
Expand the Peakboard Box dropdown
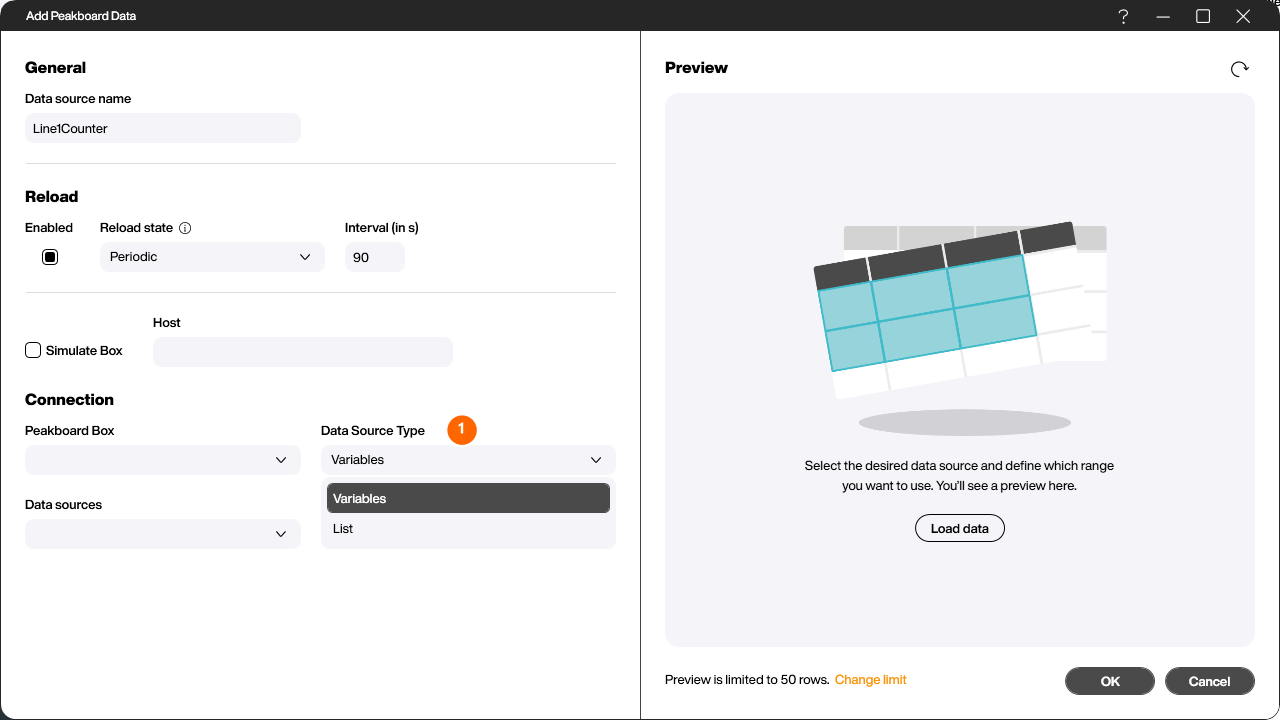click(163, 460)
